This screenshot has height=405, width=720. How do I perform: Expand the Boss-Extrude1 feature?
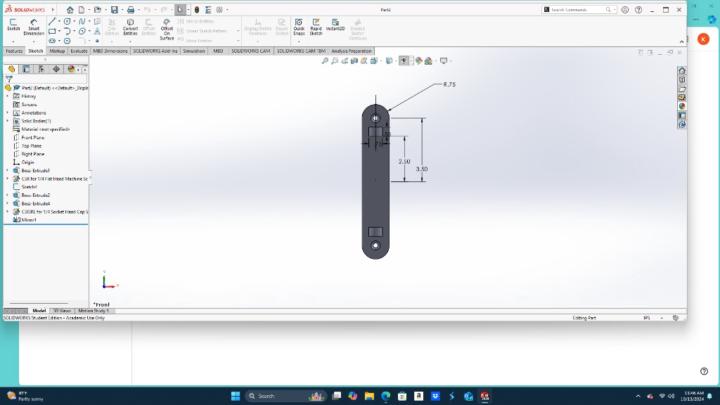7,171
